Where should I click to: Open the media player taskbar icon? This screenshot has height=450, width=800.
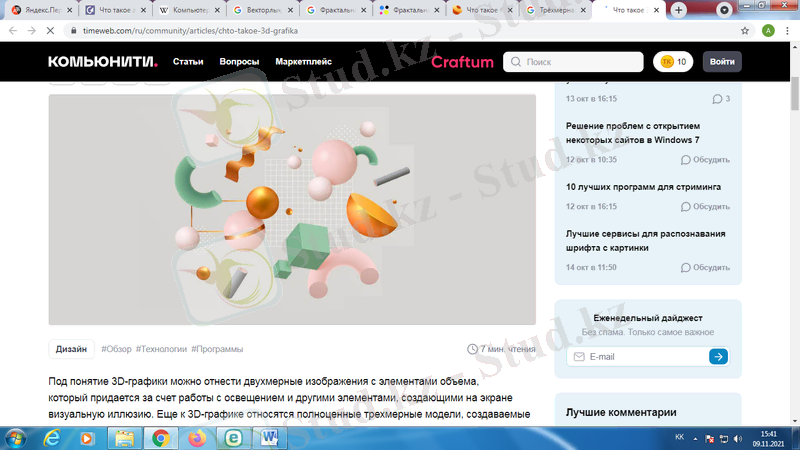pyautogui.click(x=87, y=438)
